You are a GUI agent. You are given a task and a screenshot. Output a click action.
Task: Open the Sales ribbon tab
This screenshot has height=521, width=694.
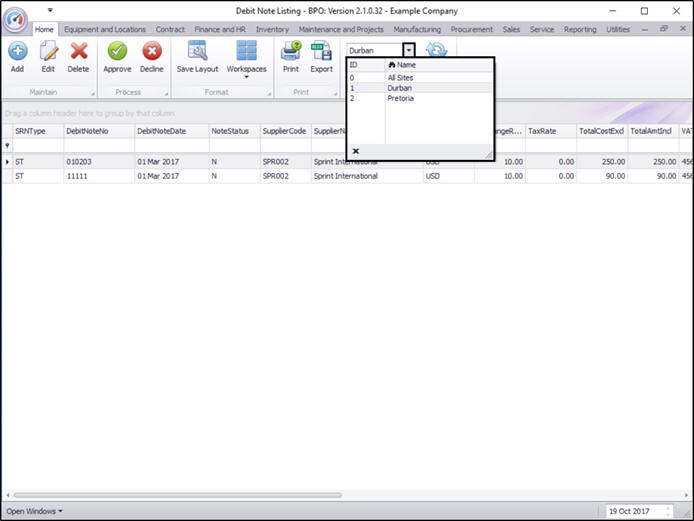coord(511,29)
